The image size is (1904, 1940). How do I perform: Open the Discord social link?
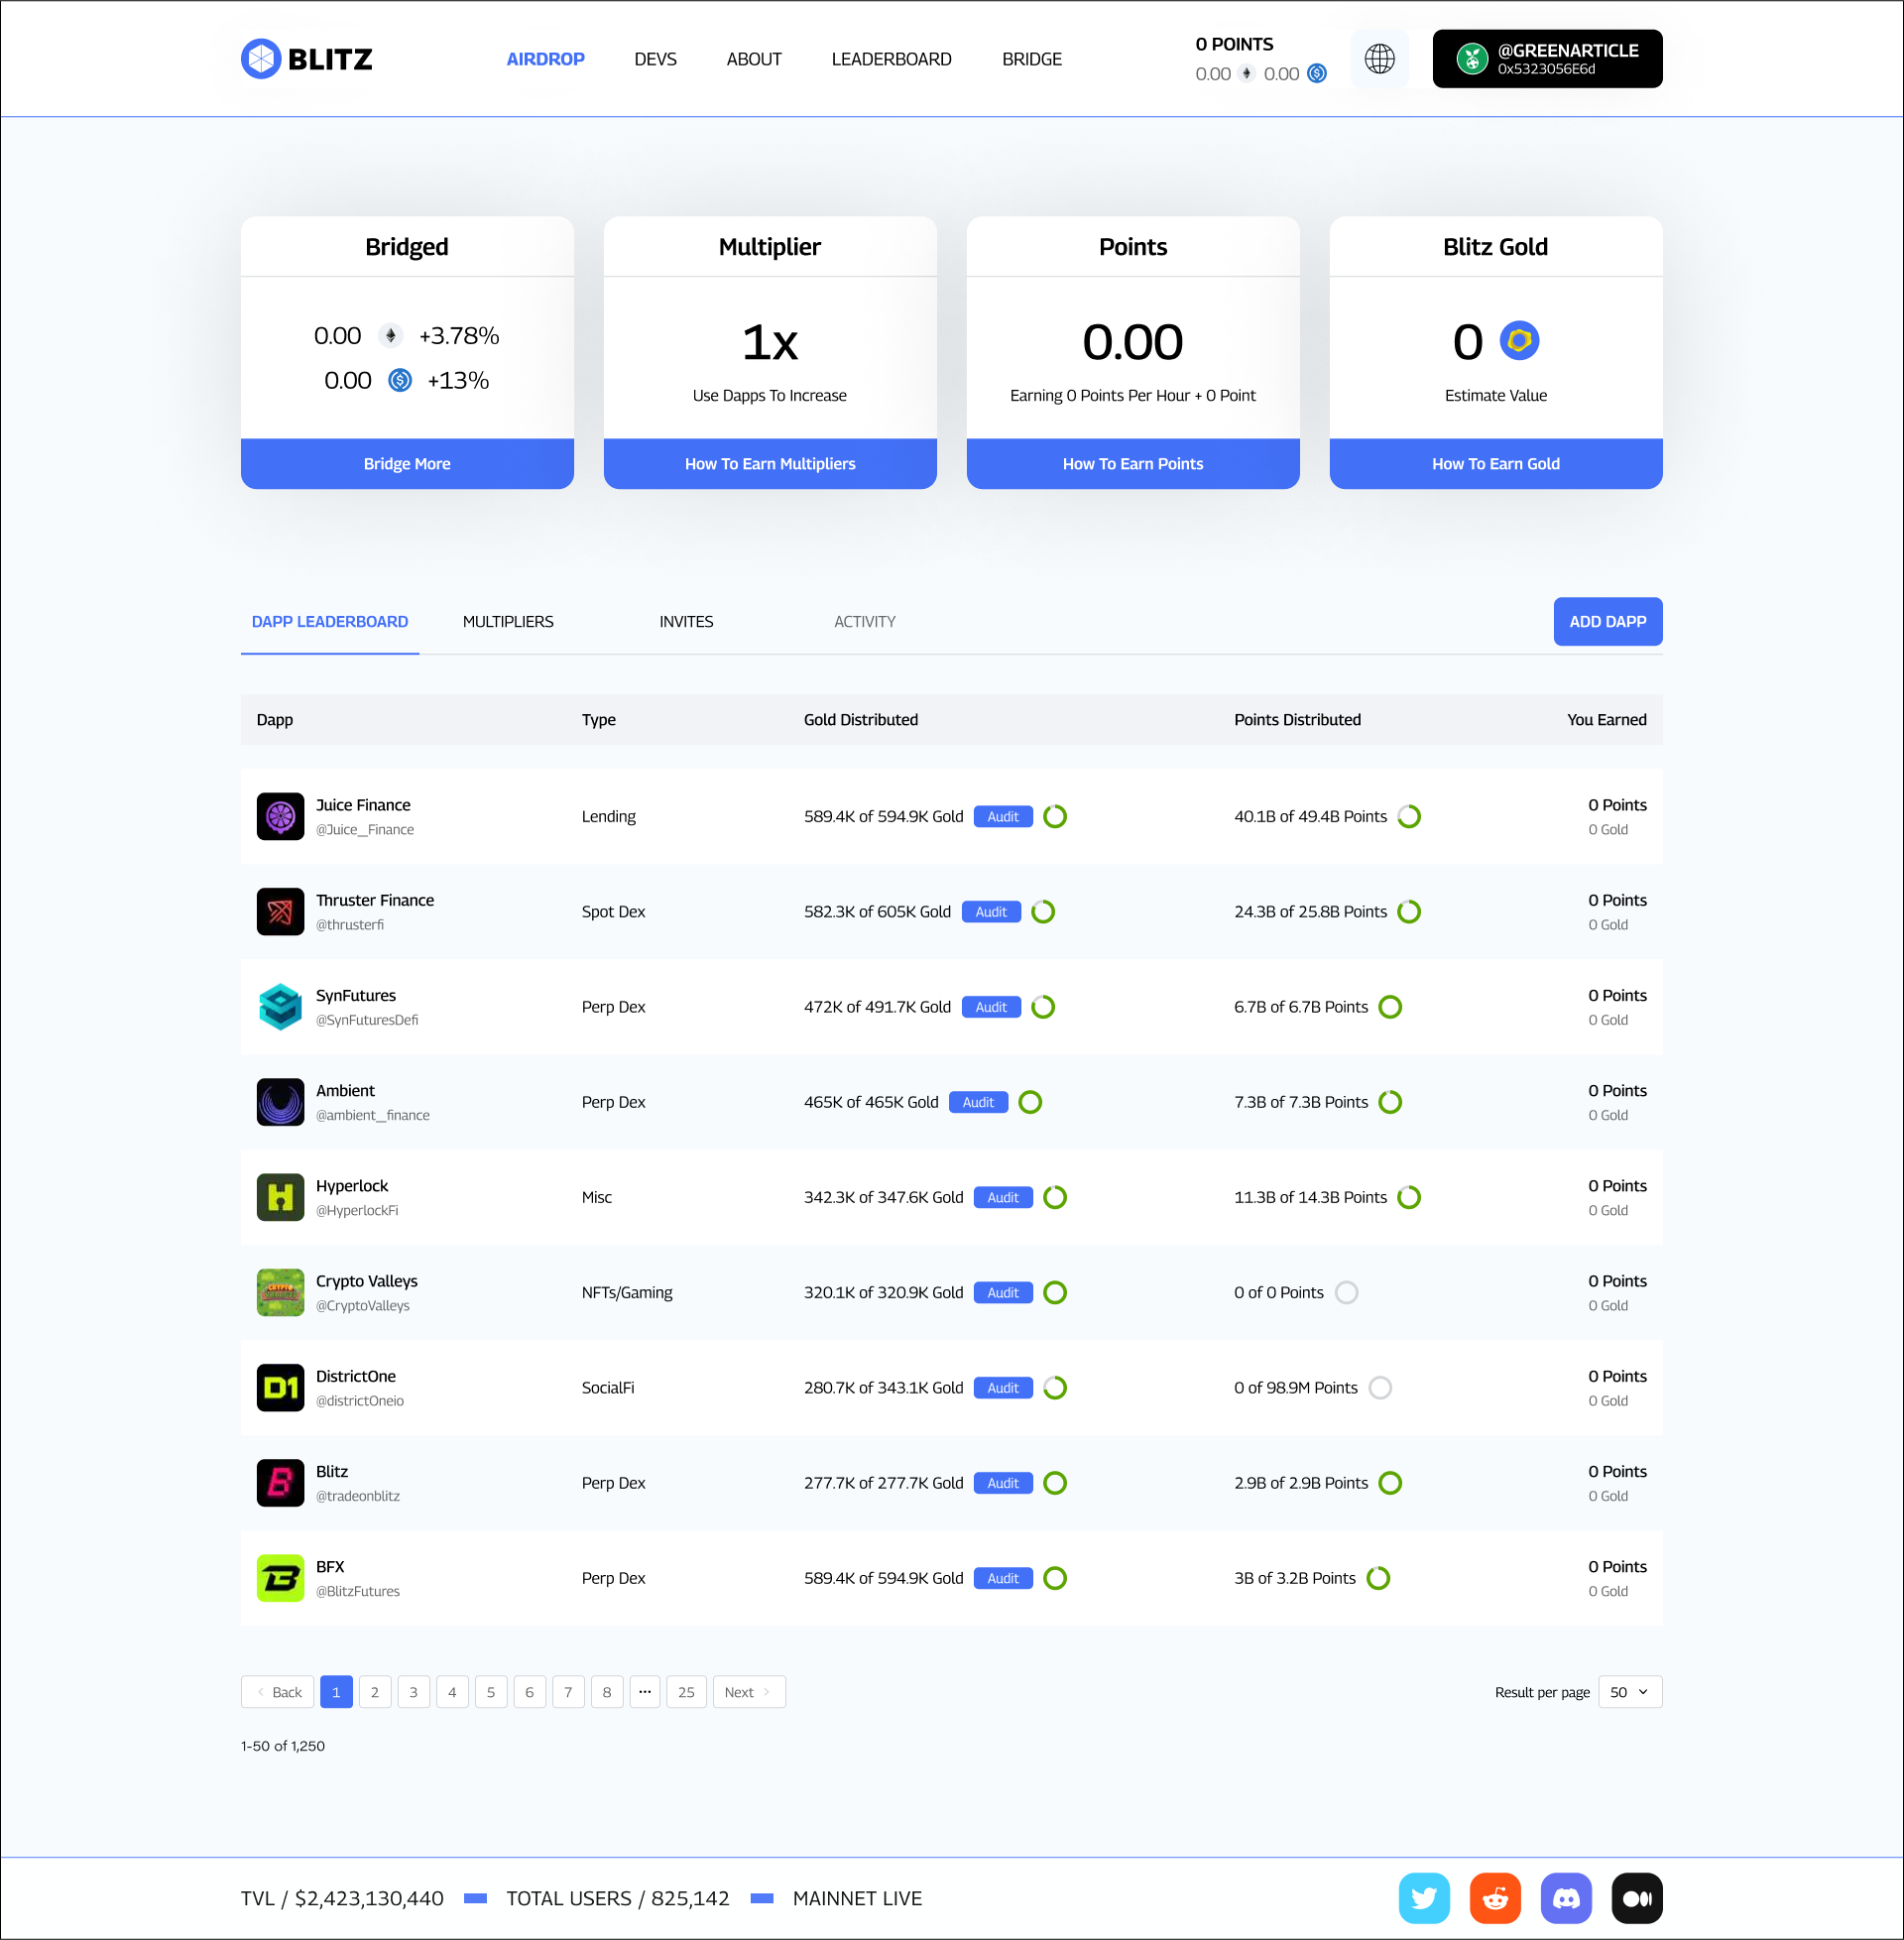pos(1566,1898)
